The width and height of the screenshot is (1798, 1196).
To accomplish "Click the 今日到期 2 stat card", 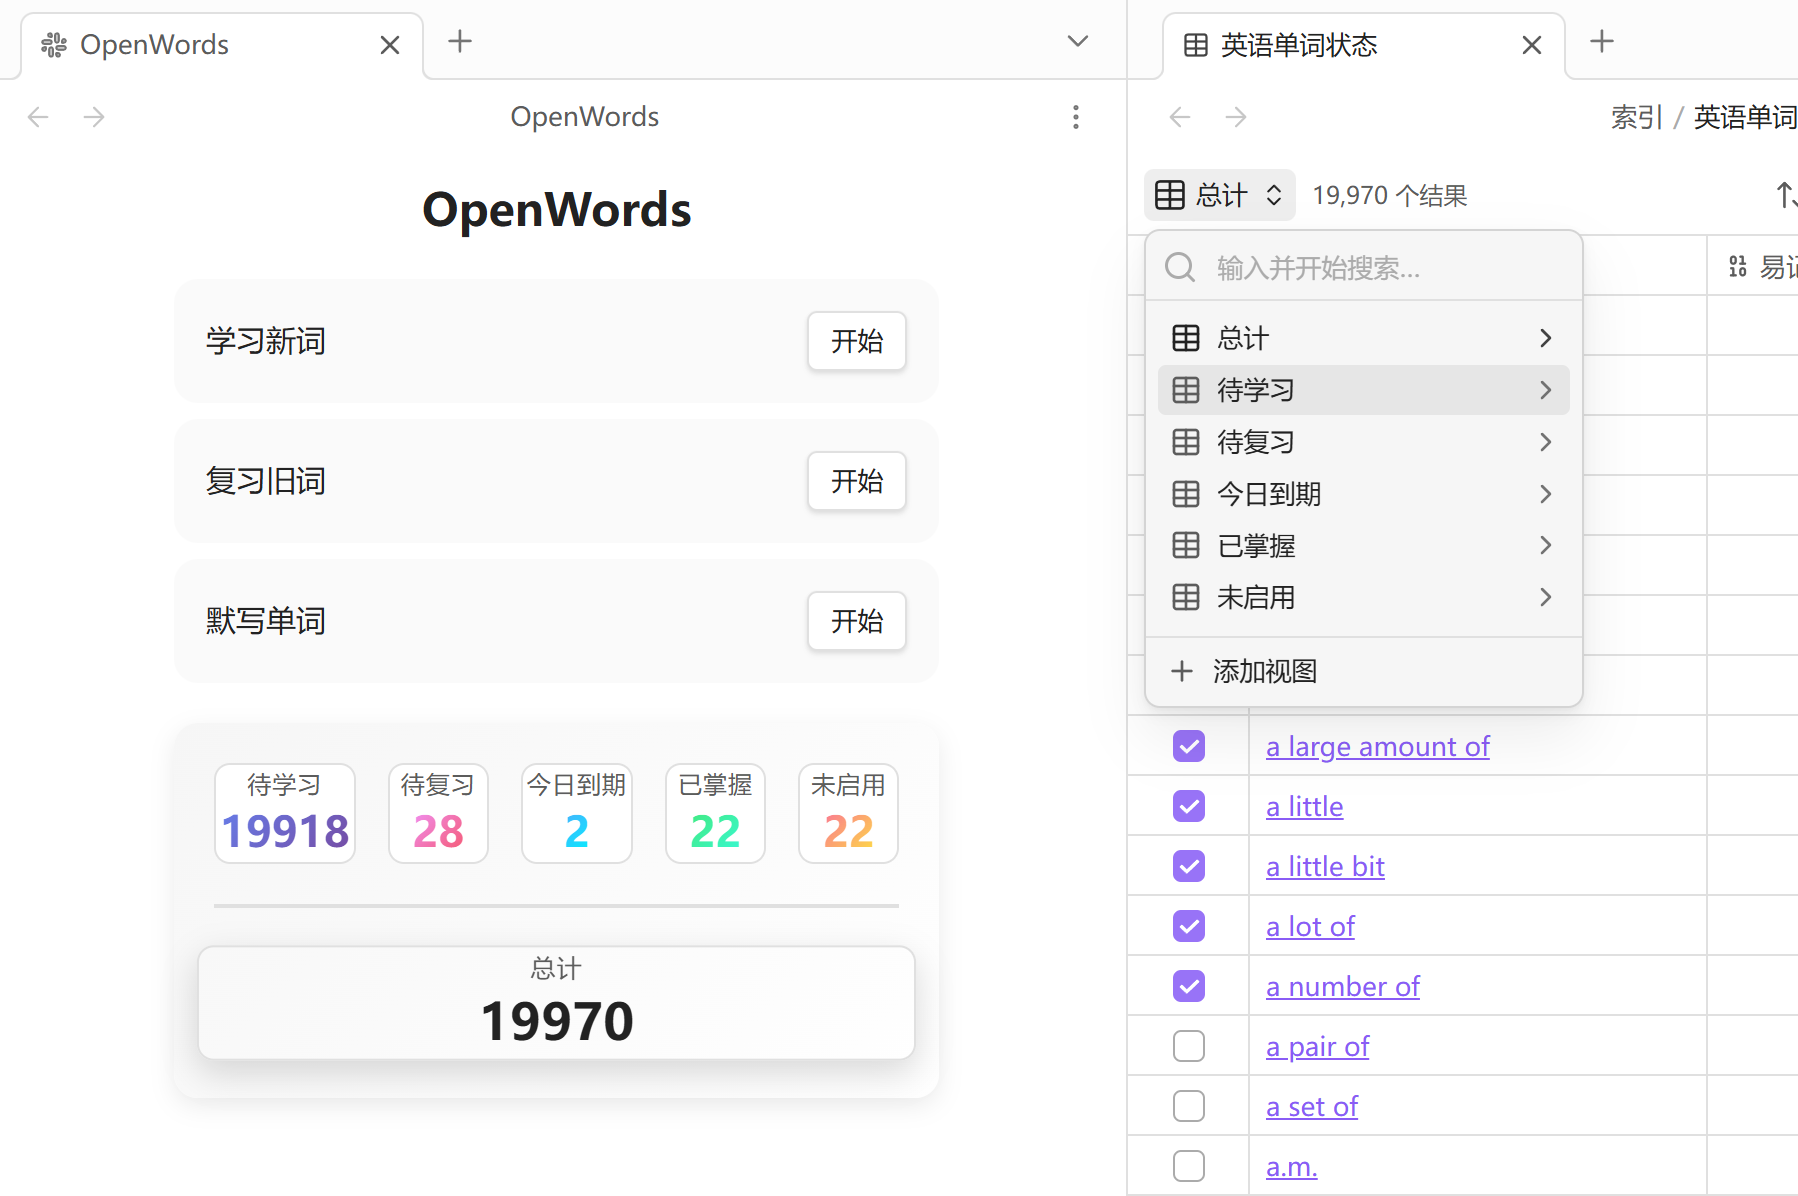I will pyautogui.click(x=577, y=813).
